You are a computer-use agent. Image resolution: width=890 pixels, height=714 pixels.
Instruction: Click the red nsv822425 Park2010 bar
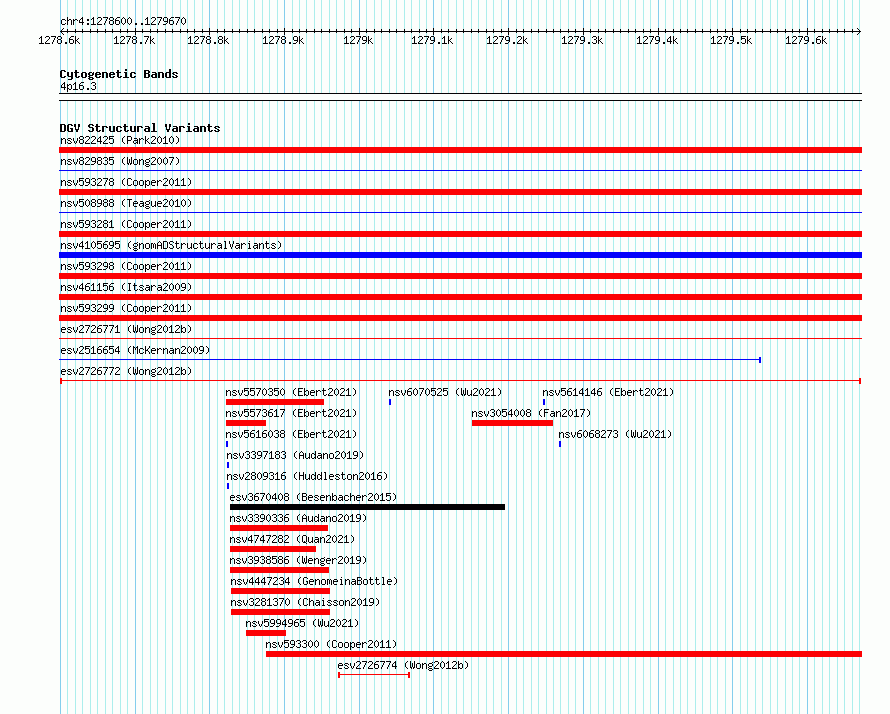[x=460, y=150]
